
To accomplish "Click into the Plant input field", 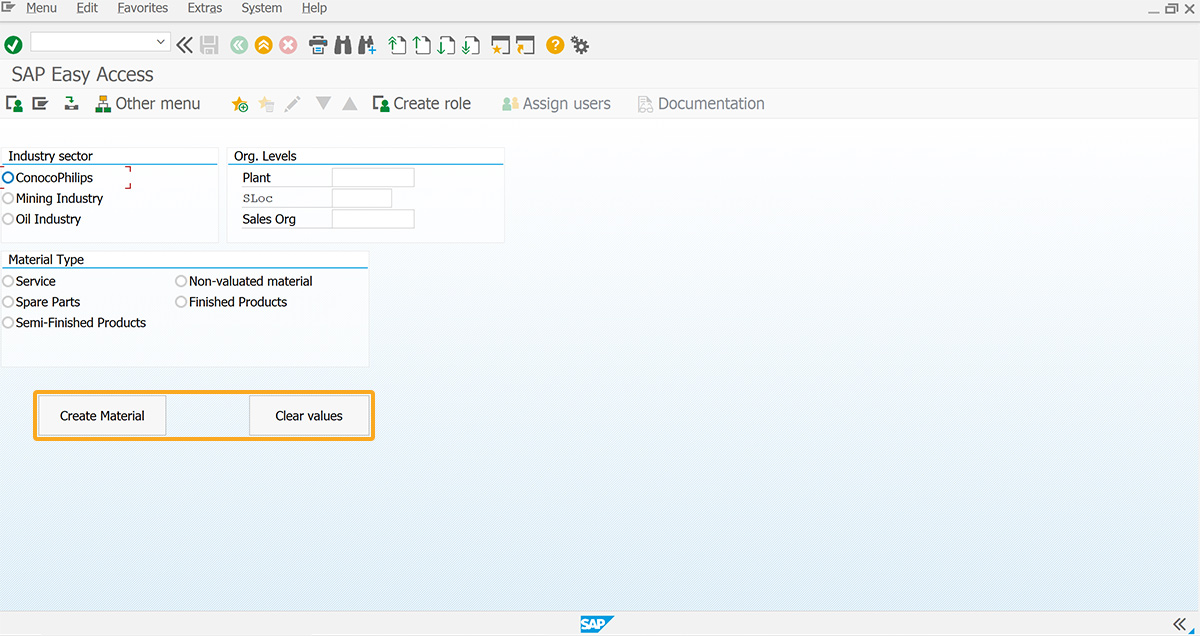I will pyautogui.click(x=373, y=178).
